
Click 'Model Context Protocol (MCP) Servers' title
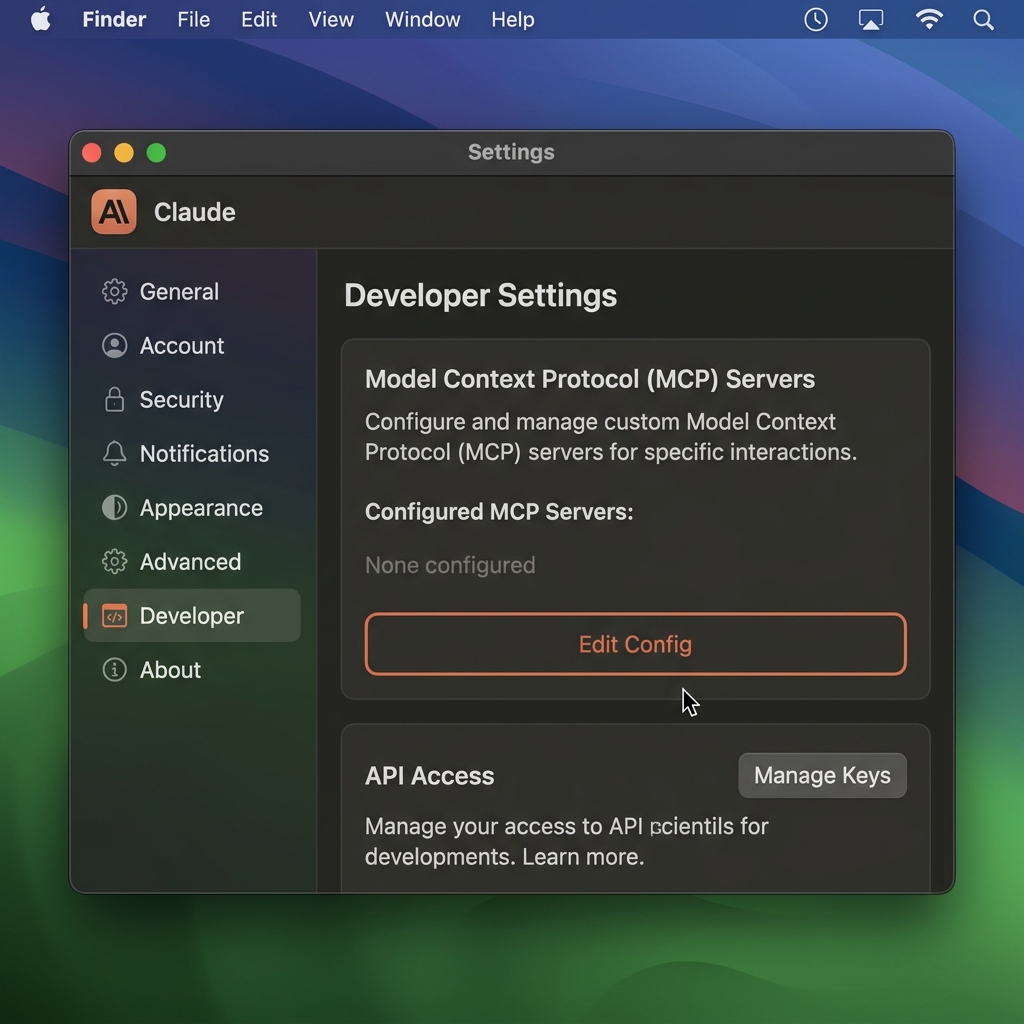click(590, 379)
